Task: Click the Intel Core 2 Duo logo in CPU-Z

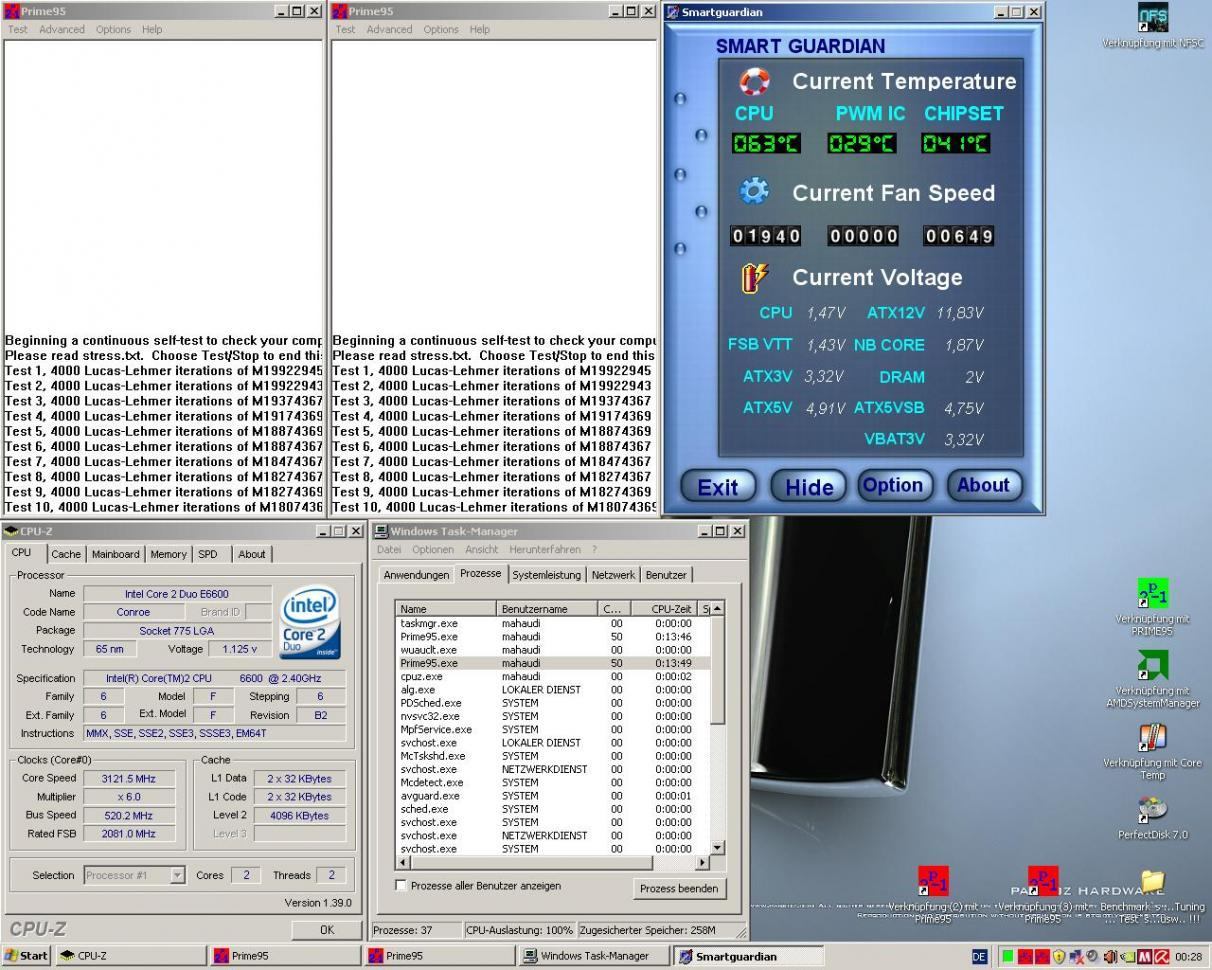Action: point(309,623)
